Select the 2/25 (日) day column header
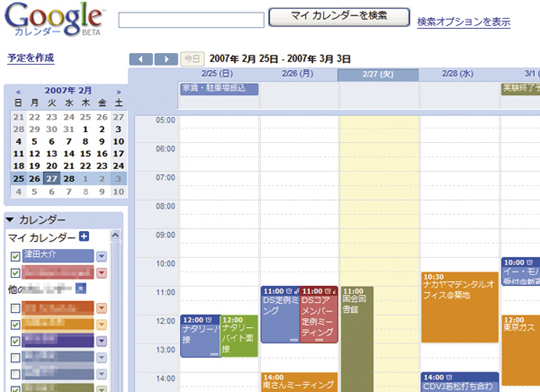Image resolution: width=540 pixels, height=392 pixels. tap(217, 74)
